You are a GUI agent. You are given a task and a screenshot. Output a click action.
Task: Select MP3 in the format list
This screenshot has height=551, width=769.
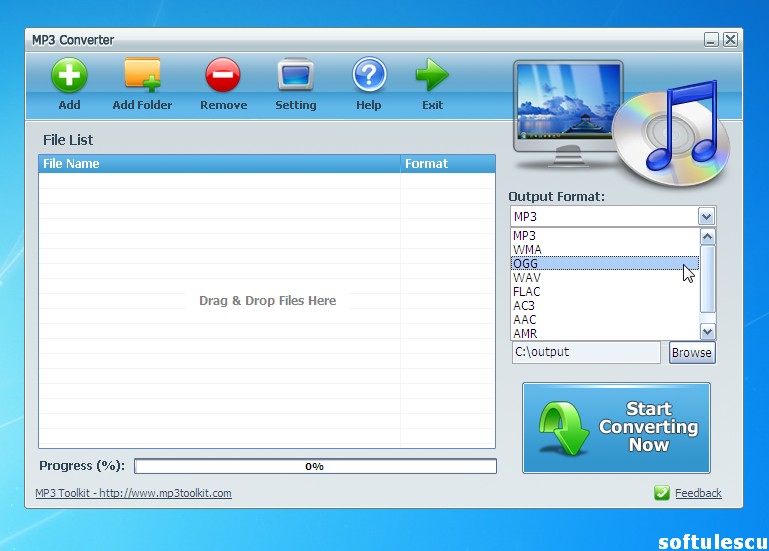[x=605, y=236]
